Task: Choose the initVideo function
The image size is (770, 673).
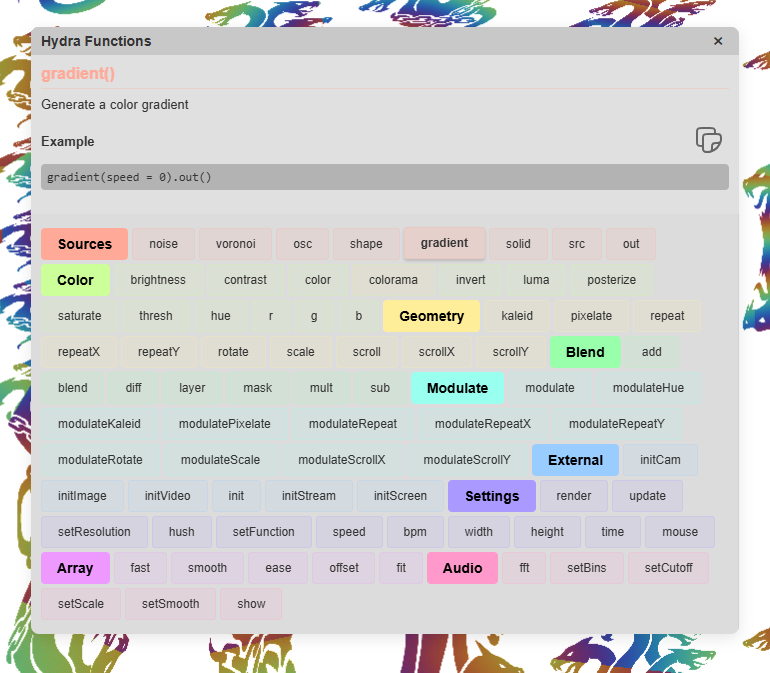Action: [167, 496]
